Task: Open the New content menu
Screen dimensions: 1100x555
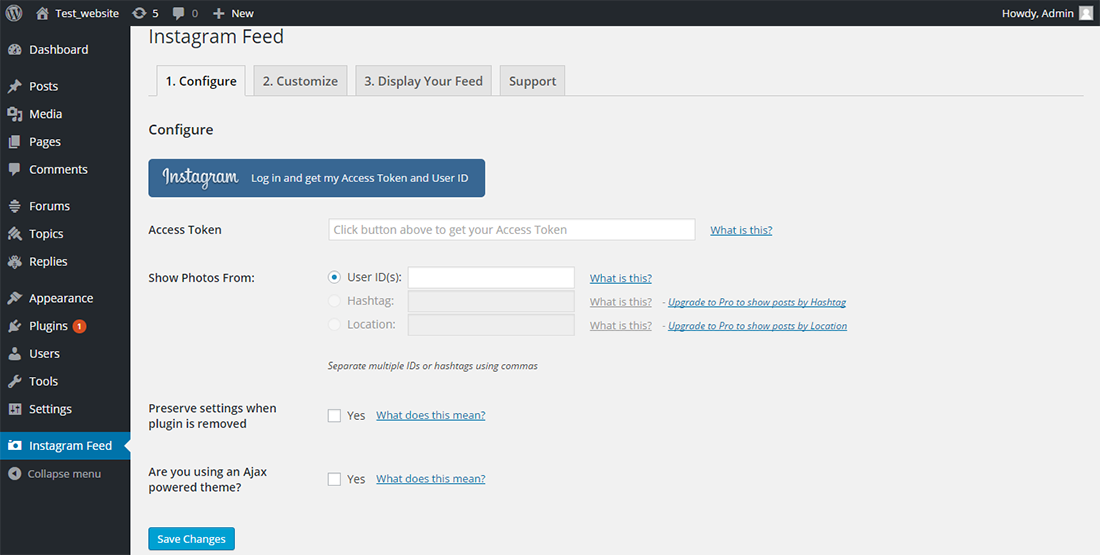Action: (x=233, y=13)
